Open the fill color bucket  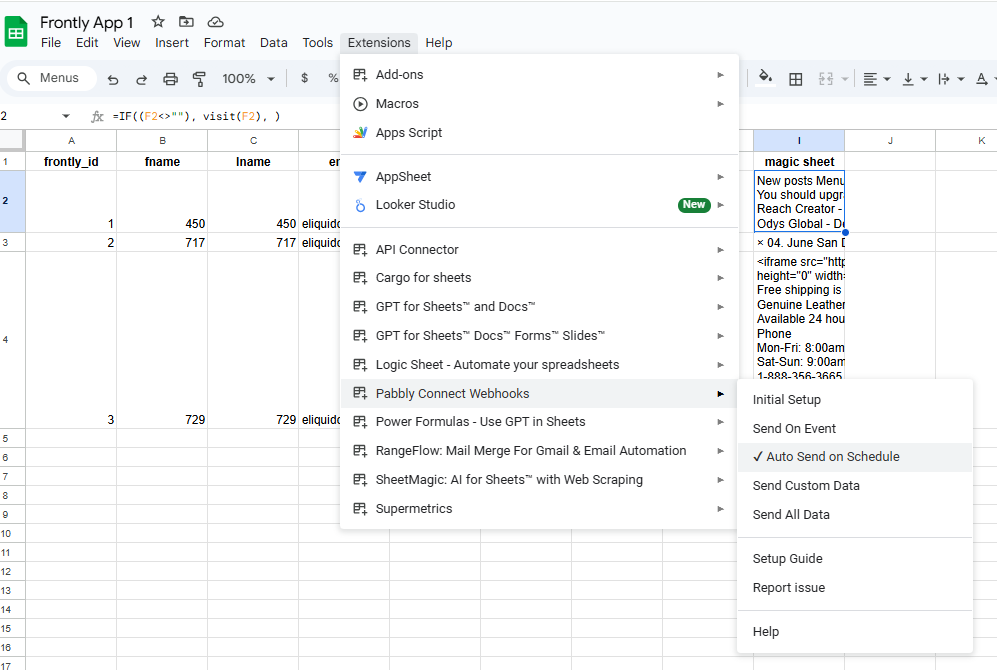766,78
